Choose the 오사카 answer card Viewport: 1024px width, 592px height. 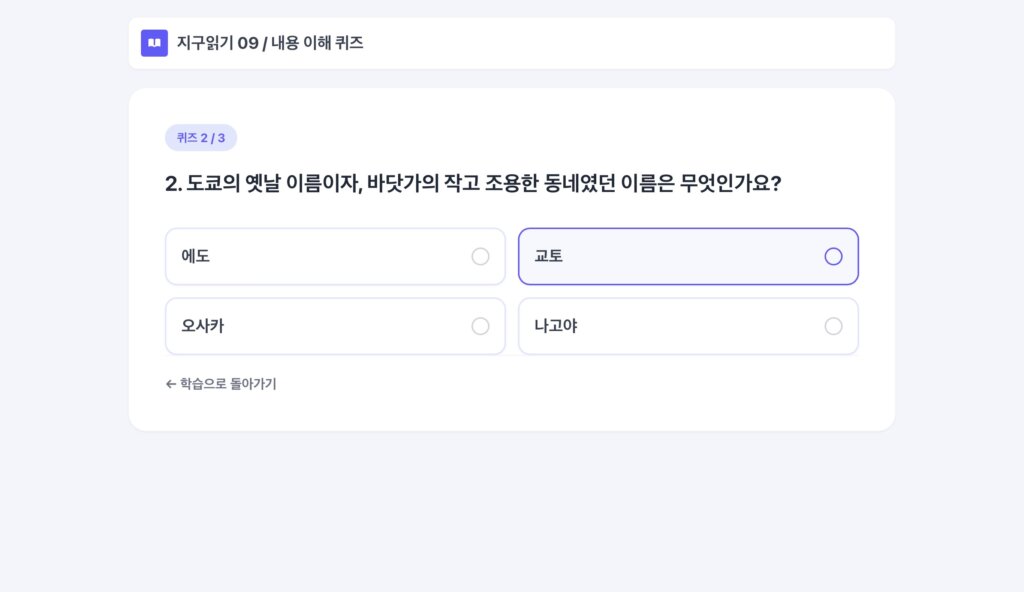tap(335, 326)
